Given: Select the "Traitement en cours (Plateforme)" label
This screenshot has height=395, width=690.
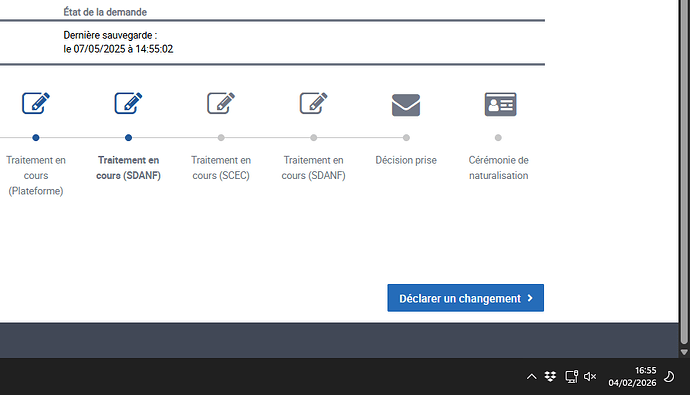Looking at the screenshot, I should click(x=36, y=176).
